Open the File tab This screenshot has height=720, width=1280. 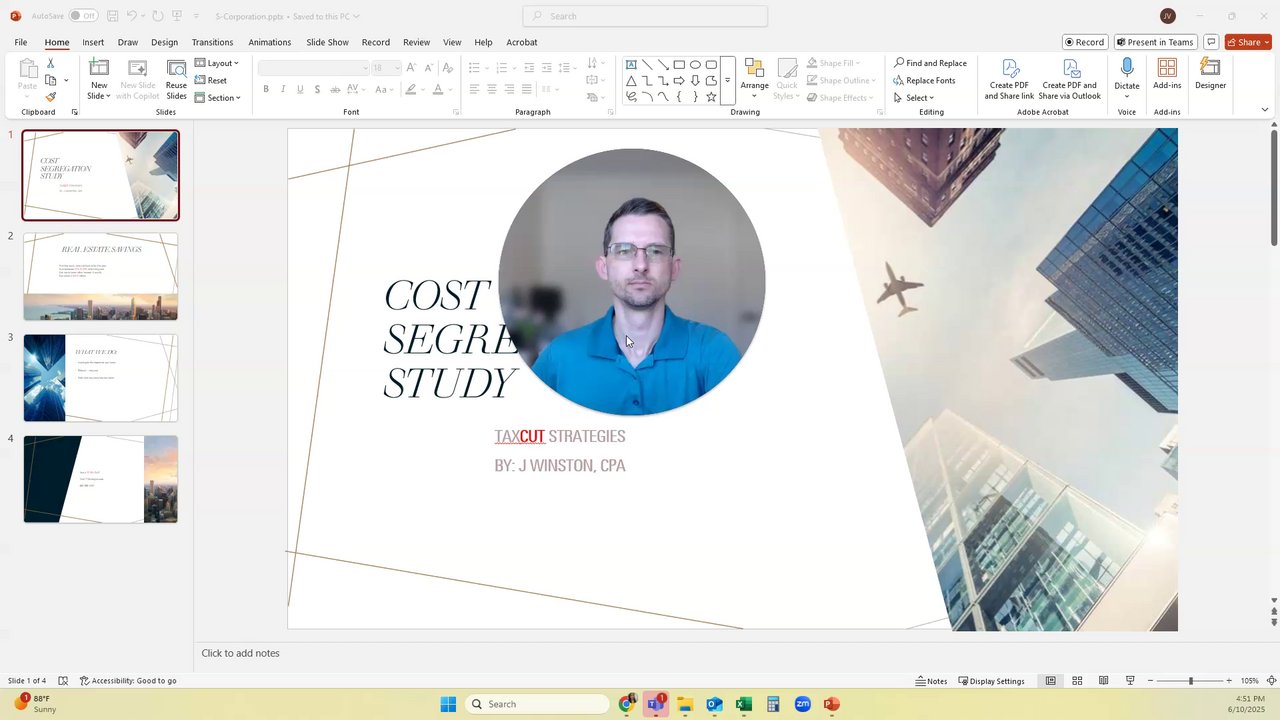[21, 42]
